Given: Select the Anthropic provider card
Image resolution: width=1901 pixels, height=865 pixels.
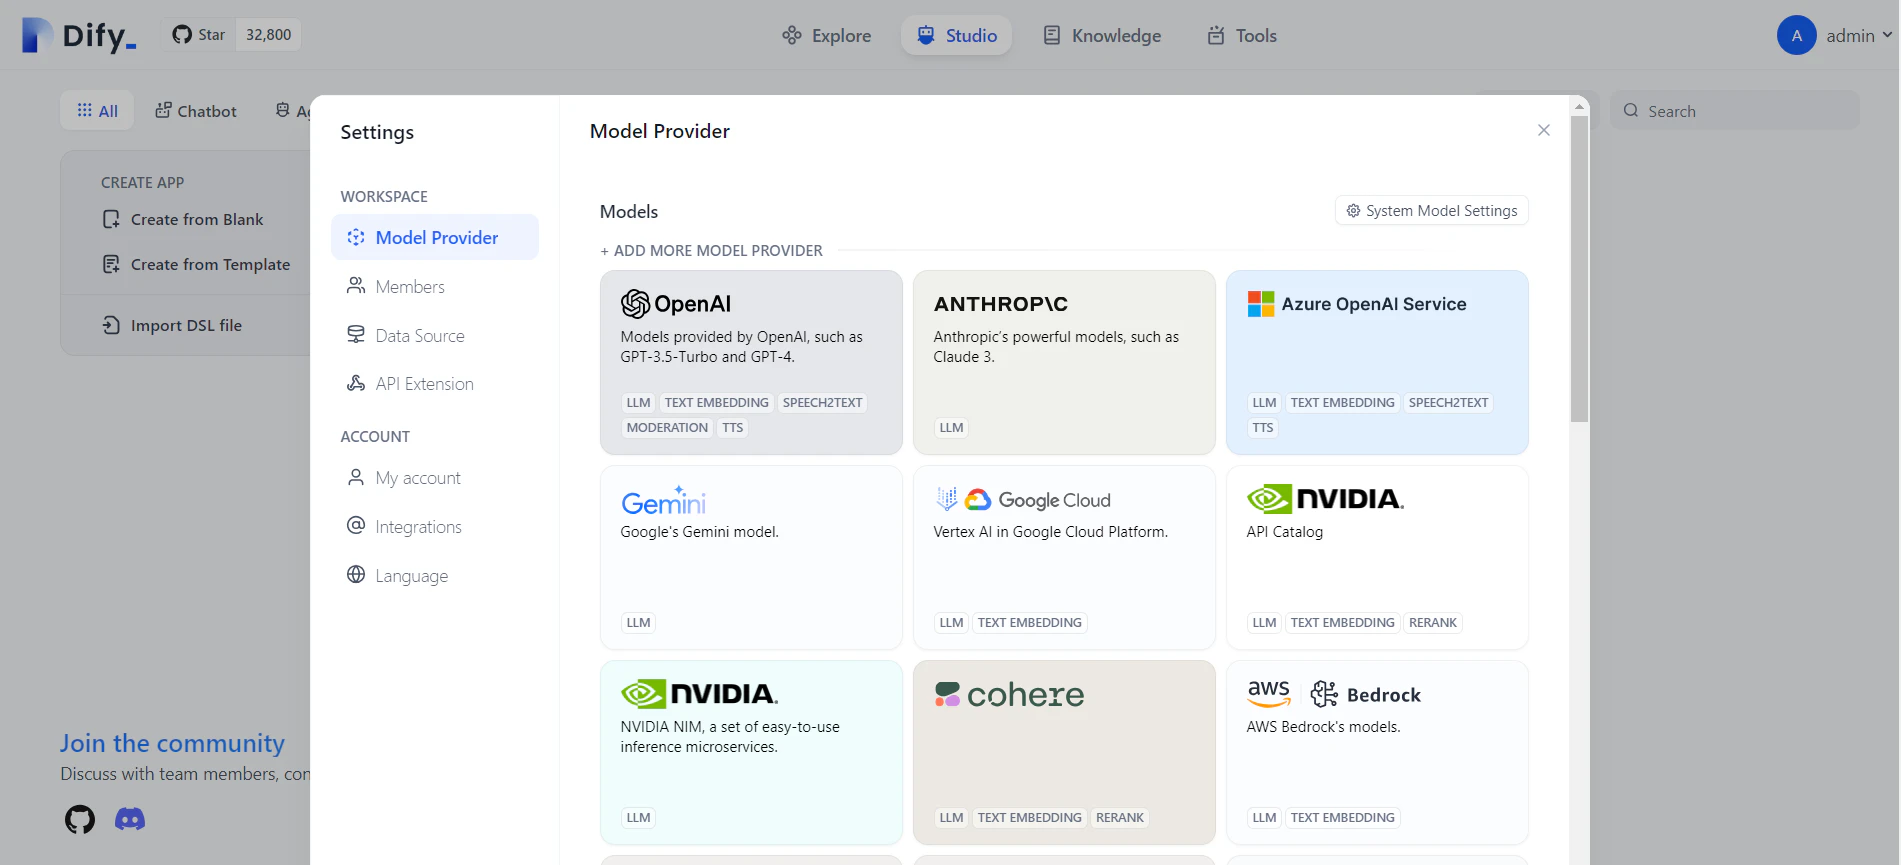Looking at the screenshot, I should point(1064,362).
